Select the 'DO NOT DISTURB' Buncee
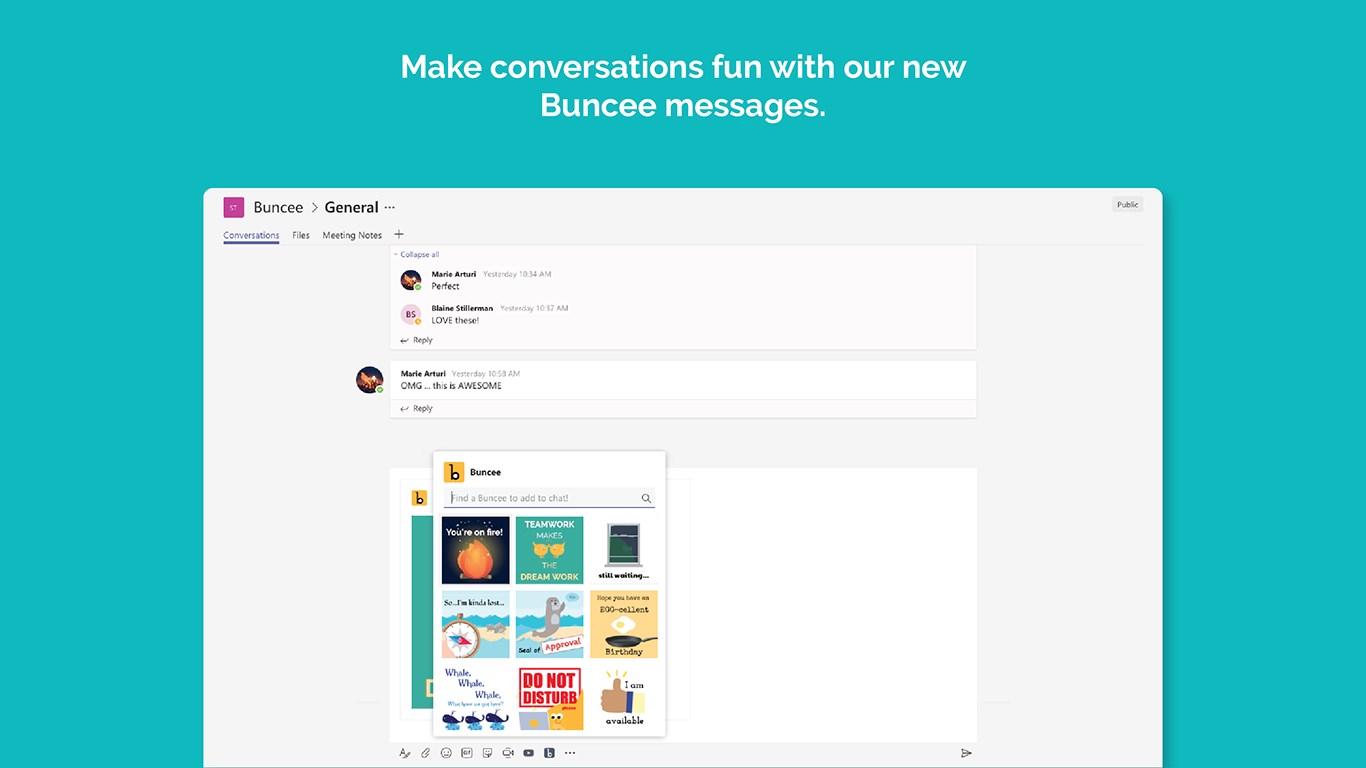The image size is (1366, 768). [x=550, y=698]
